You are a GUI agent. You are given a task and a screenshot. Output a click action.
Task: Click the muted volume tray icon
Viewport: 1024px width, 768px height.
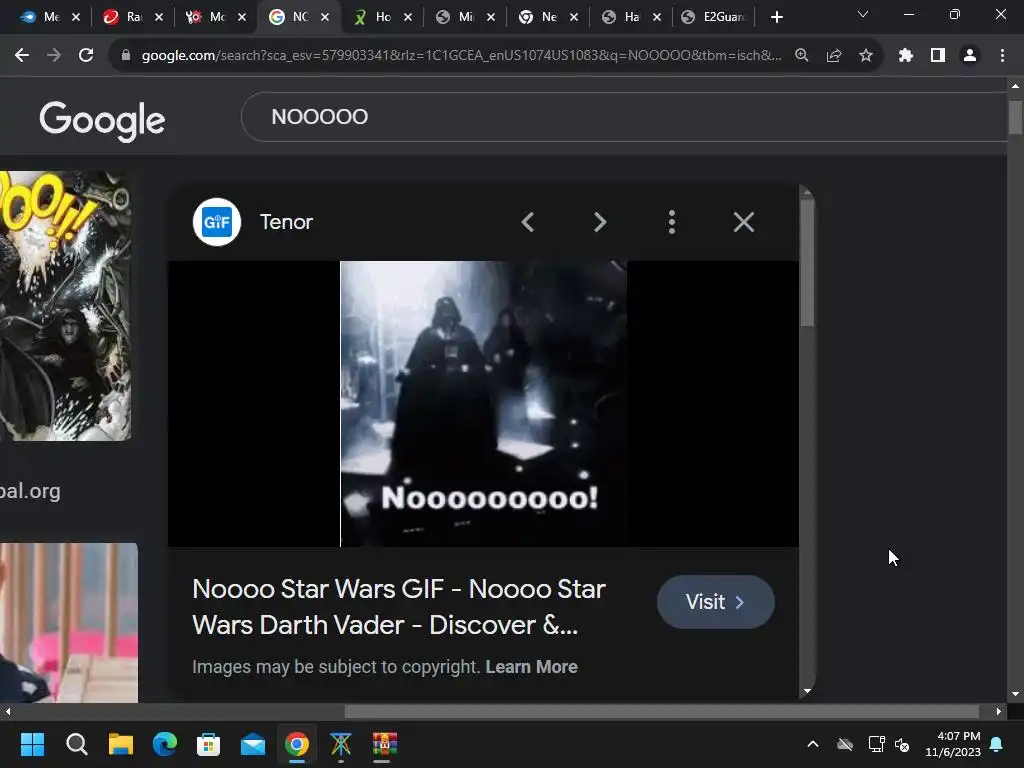pos(903,744)
